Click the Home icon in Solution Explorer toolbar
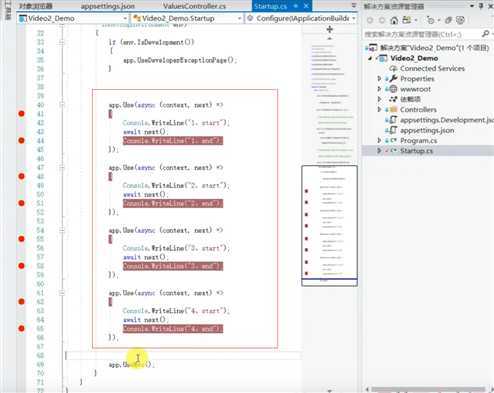 pyautogui.click(x=394, y=21)
